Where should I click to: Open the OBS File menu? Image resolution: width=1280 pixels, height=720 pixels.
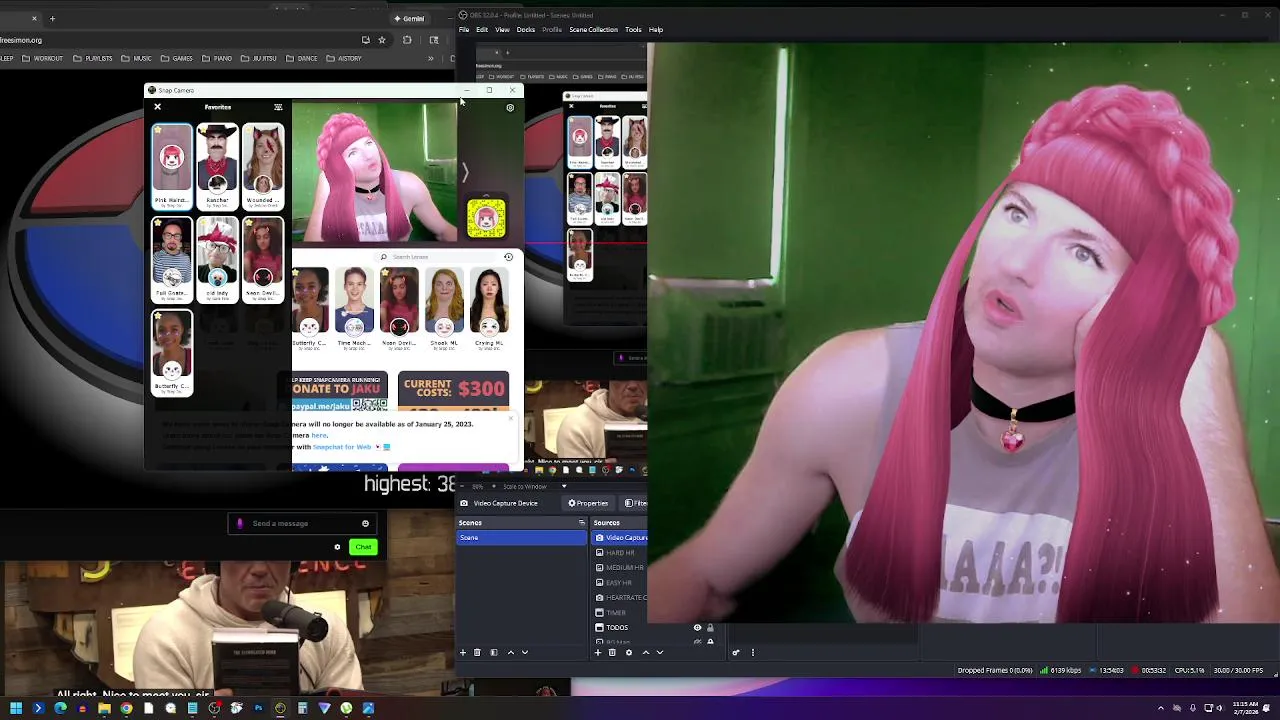coord(464,30)
